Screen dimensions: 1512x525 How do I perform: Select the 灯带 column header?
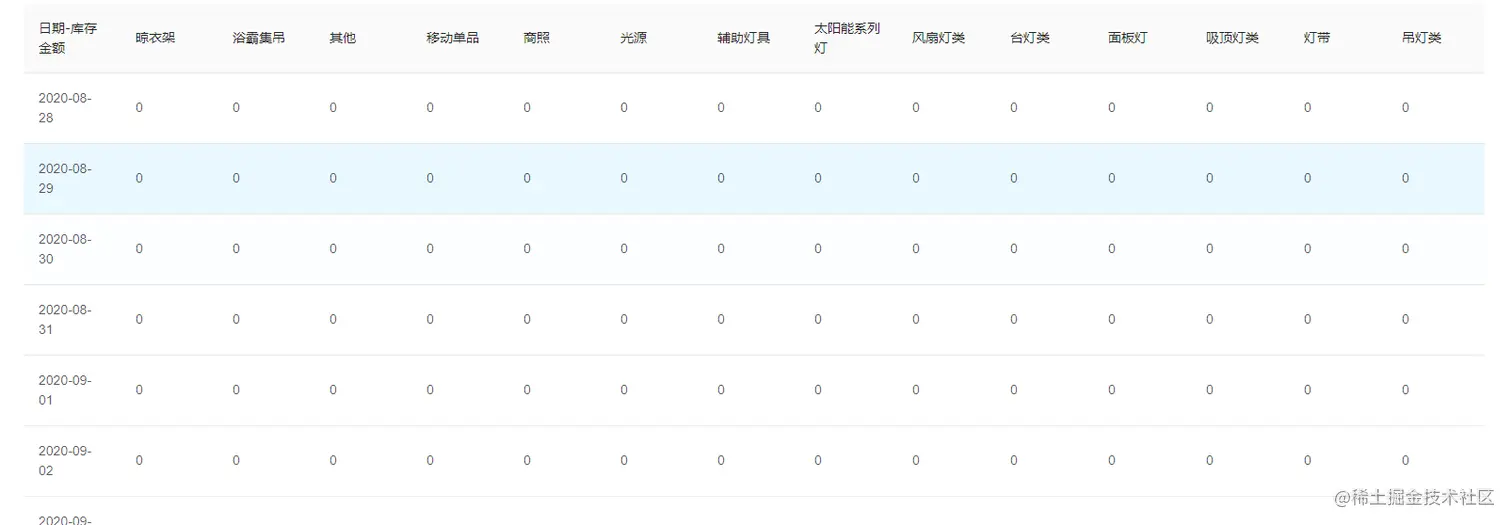1317,38
